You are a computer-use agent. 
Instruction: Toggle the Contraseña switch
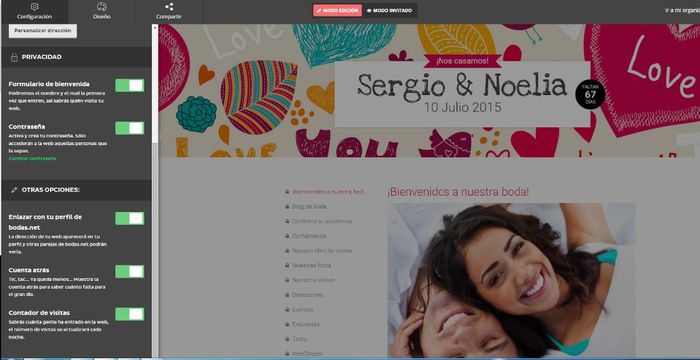[x=129, y=128]
